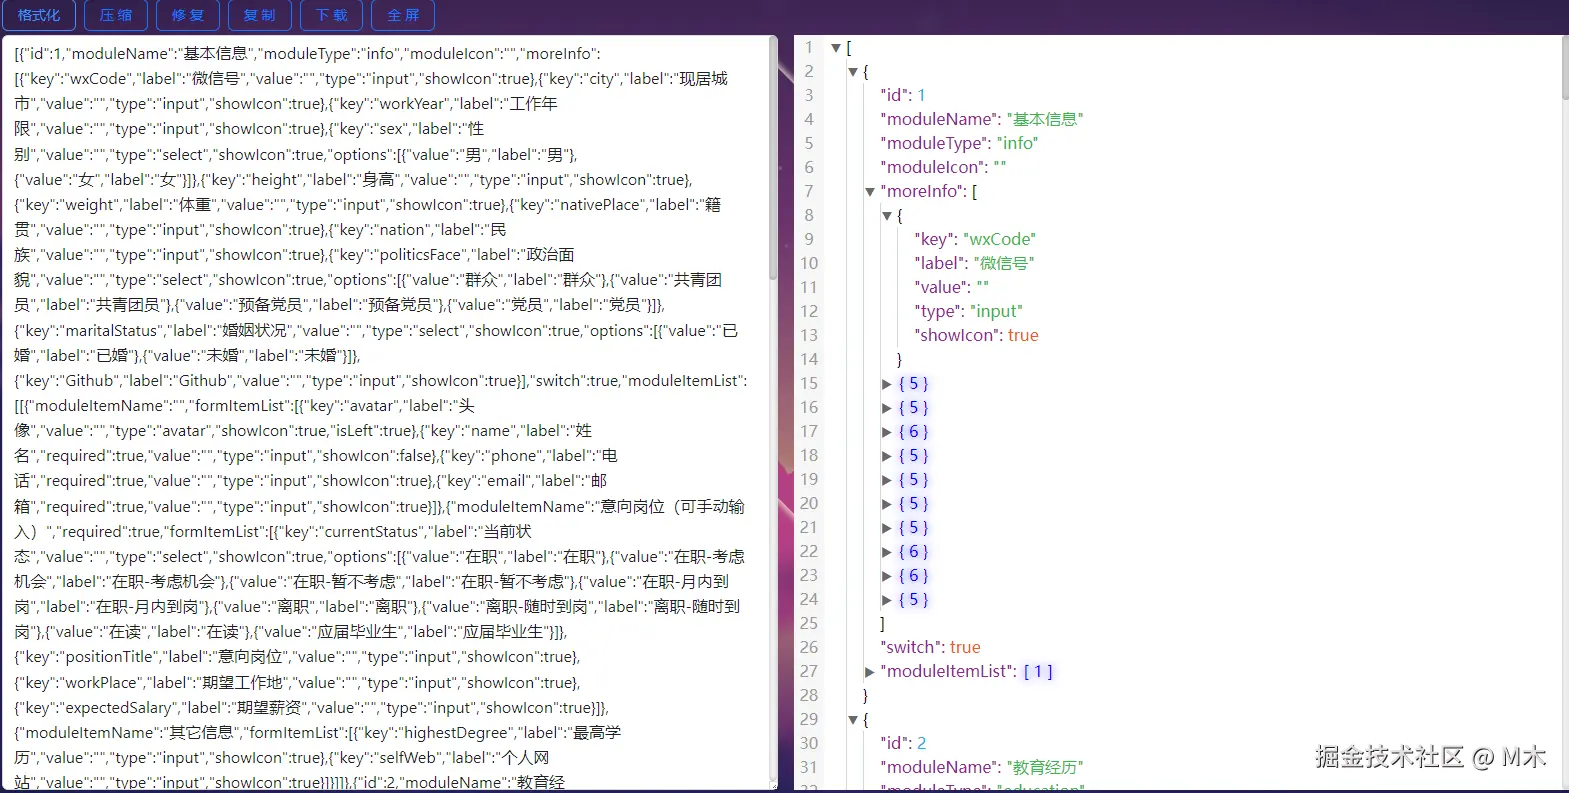This screenshot has width=1569, height=793.
Task: Click the {5} badge on line 15
Action: point(913,384)
